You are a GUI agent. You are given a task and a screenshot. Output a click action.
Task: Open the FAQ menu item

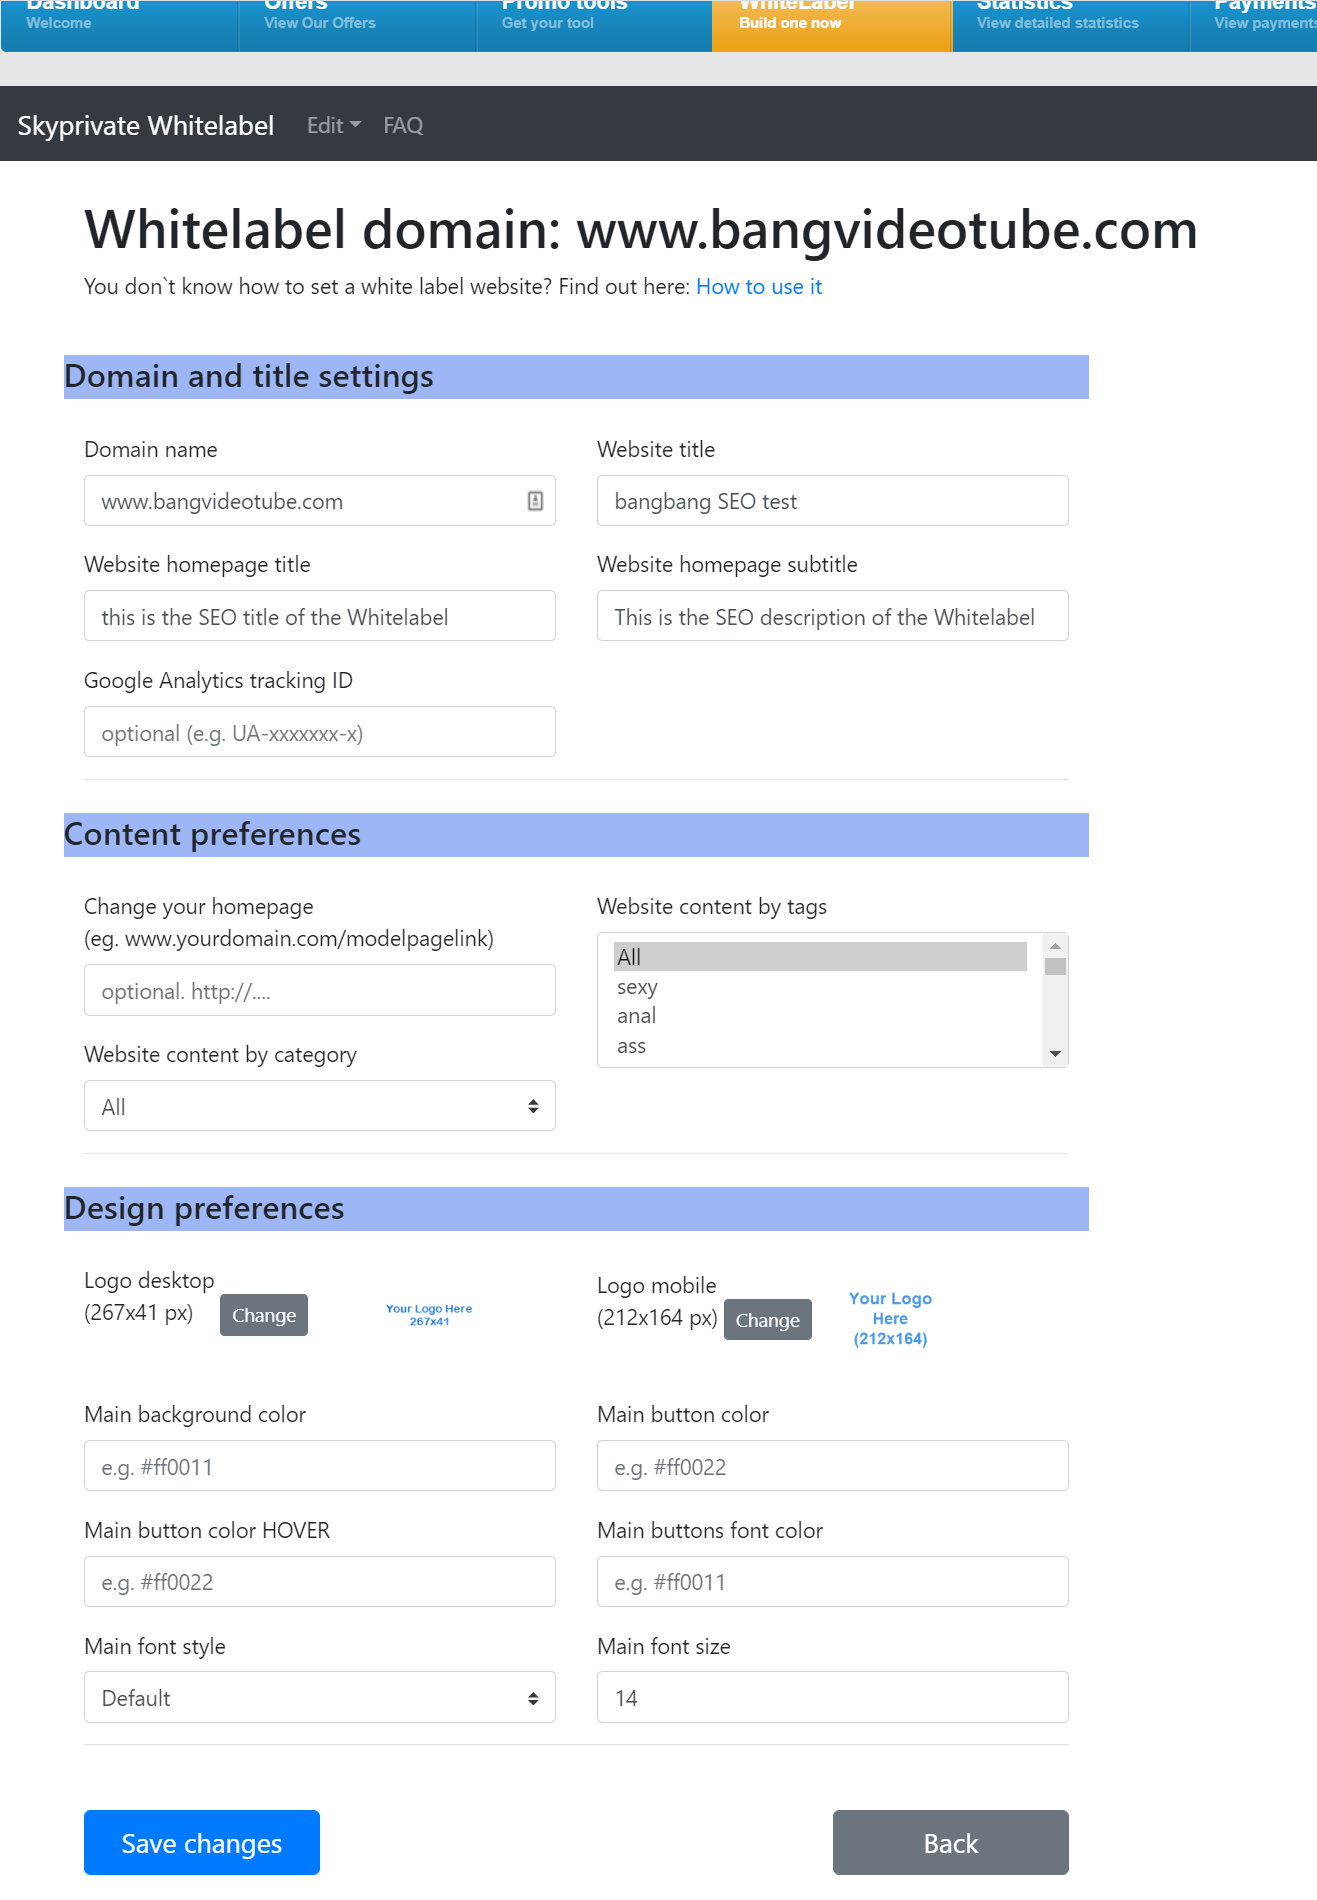403,125
